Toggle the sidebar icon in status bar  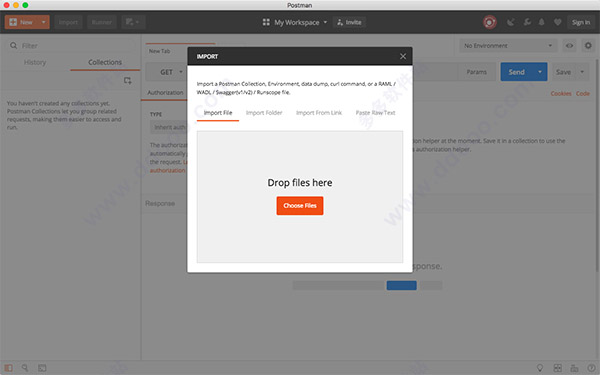(x=8, y=368)
